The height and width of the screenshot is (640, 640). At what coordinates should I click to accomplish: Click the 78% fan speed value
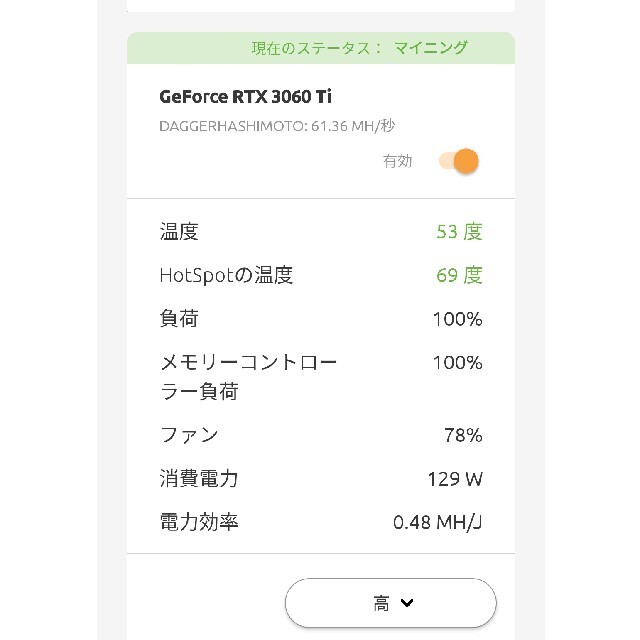[463, 435]
